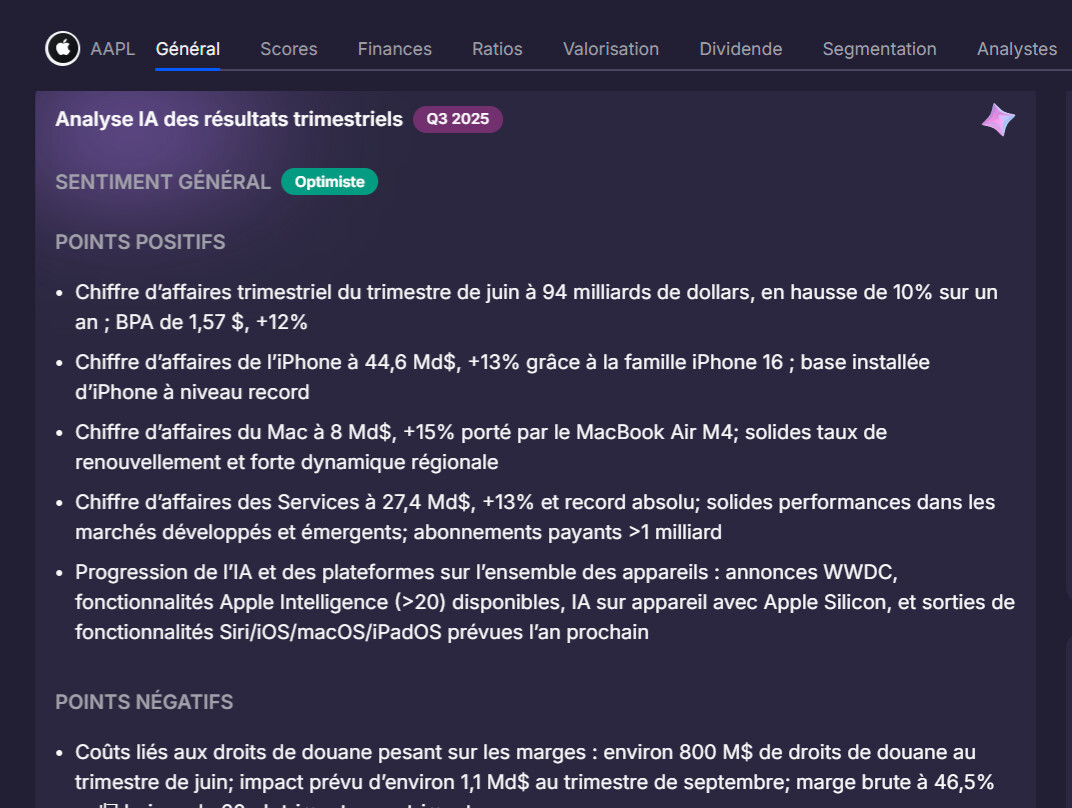1072x808 pixels.
Task: Open the Q3 2025 quarter selector
Action: coord(457,118)
